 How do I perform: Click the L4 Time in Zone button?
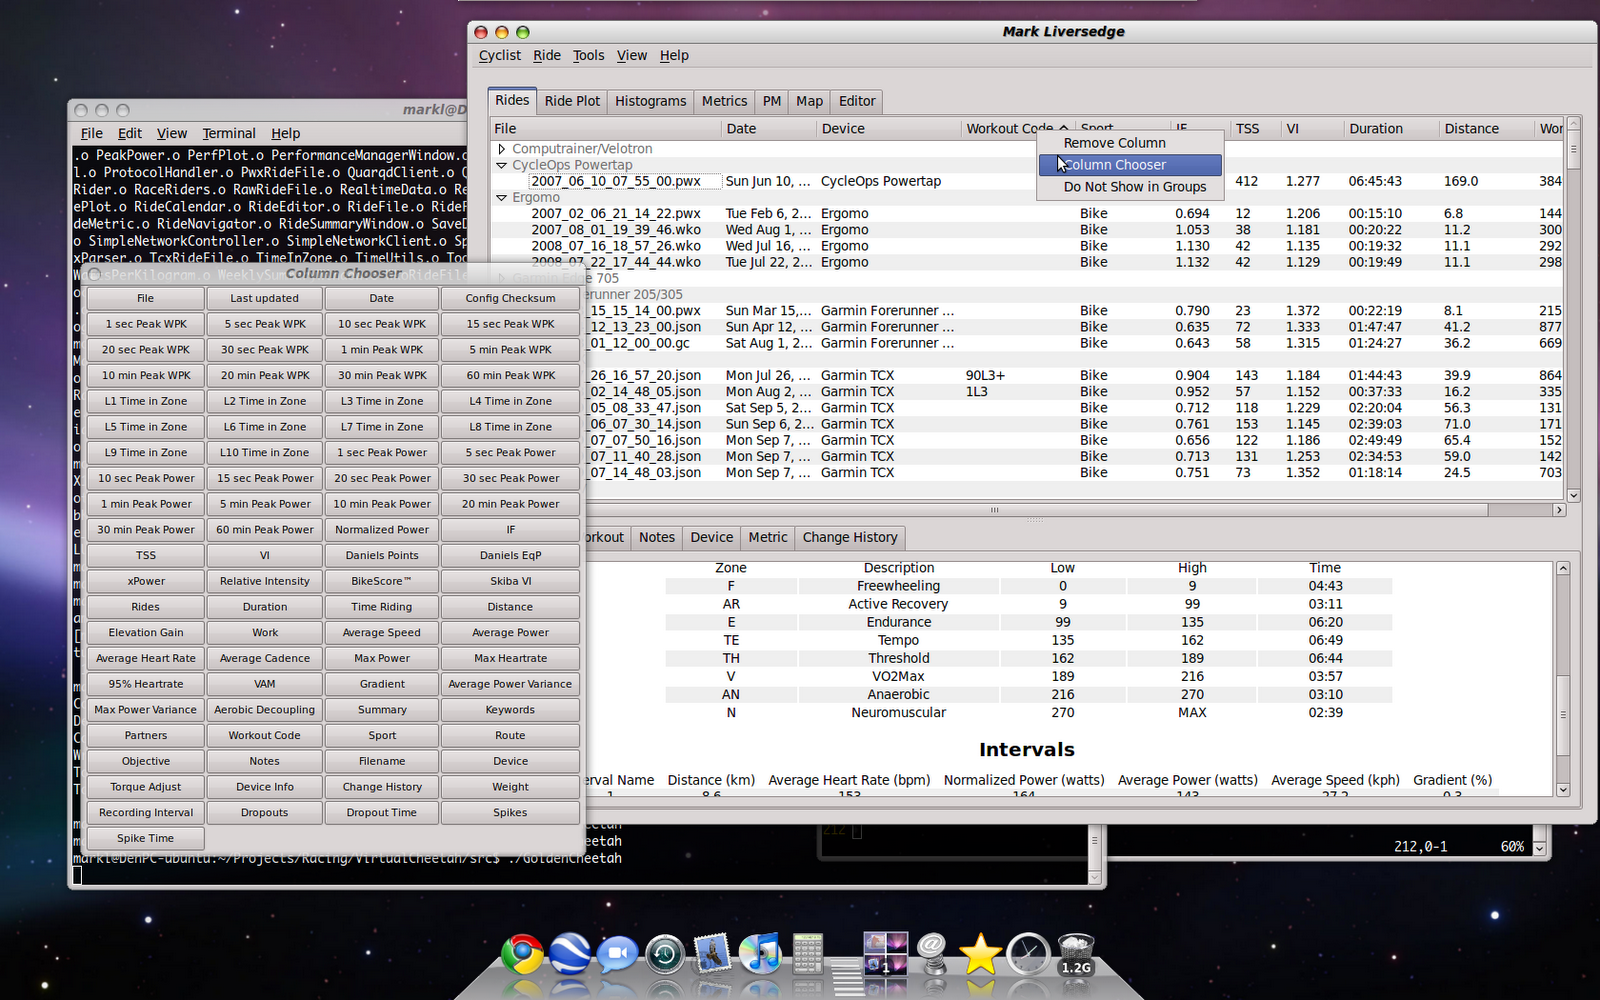click(511, 401)
